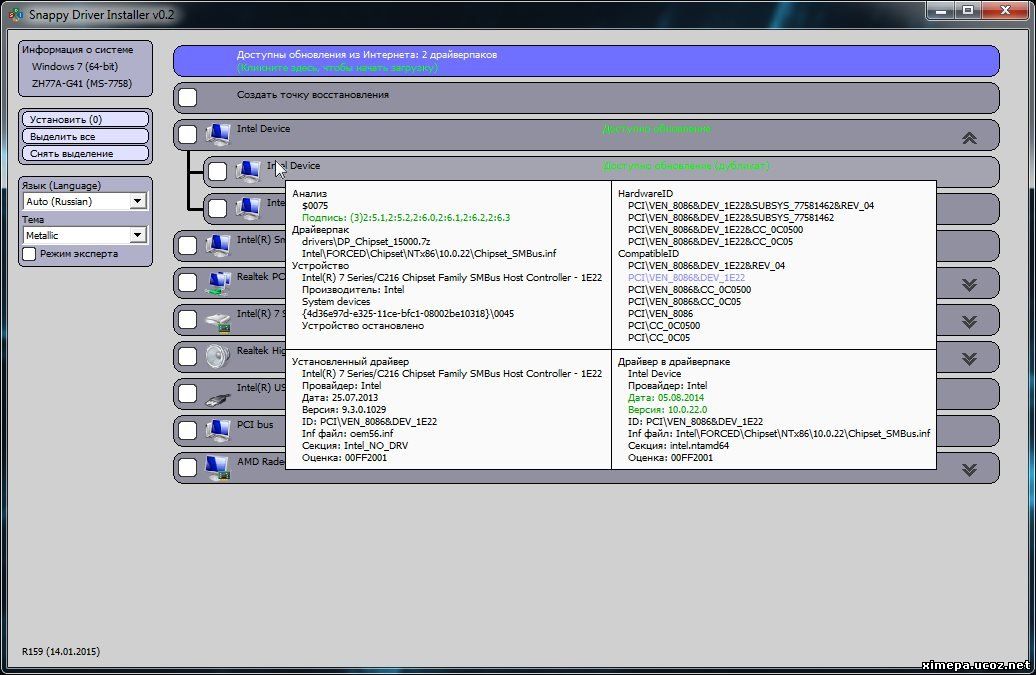This screenshot has width=1036, height=675.
Task: Click the top-level Intel Device computer icon
Action: coord(217,135)
